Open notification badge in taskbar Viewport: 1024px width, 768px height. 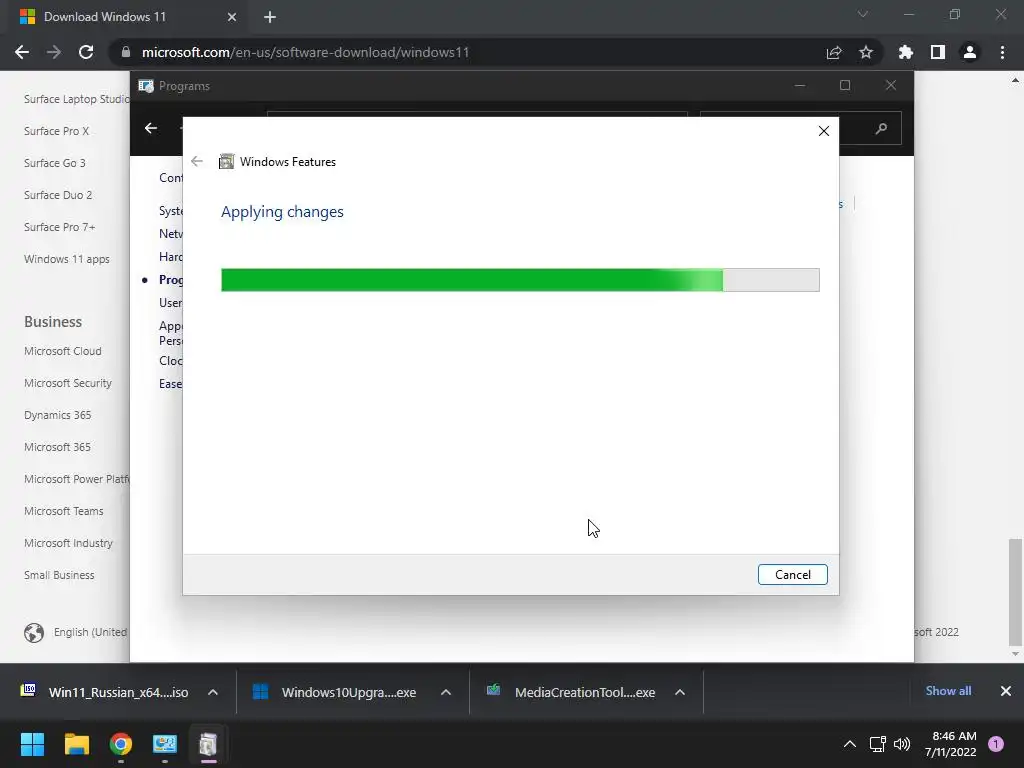click(996, 744)
